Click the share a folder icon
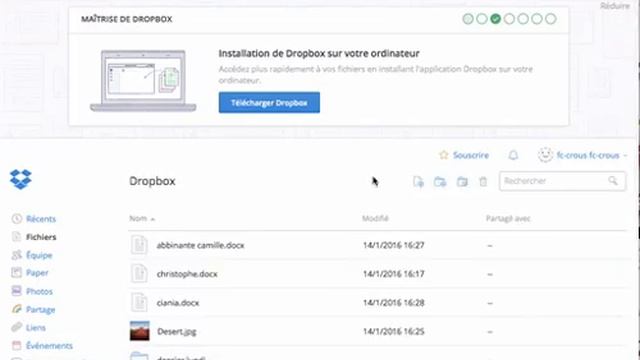The image size is (640, 360). pyautogui.click(x=462, y=182)
